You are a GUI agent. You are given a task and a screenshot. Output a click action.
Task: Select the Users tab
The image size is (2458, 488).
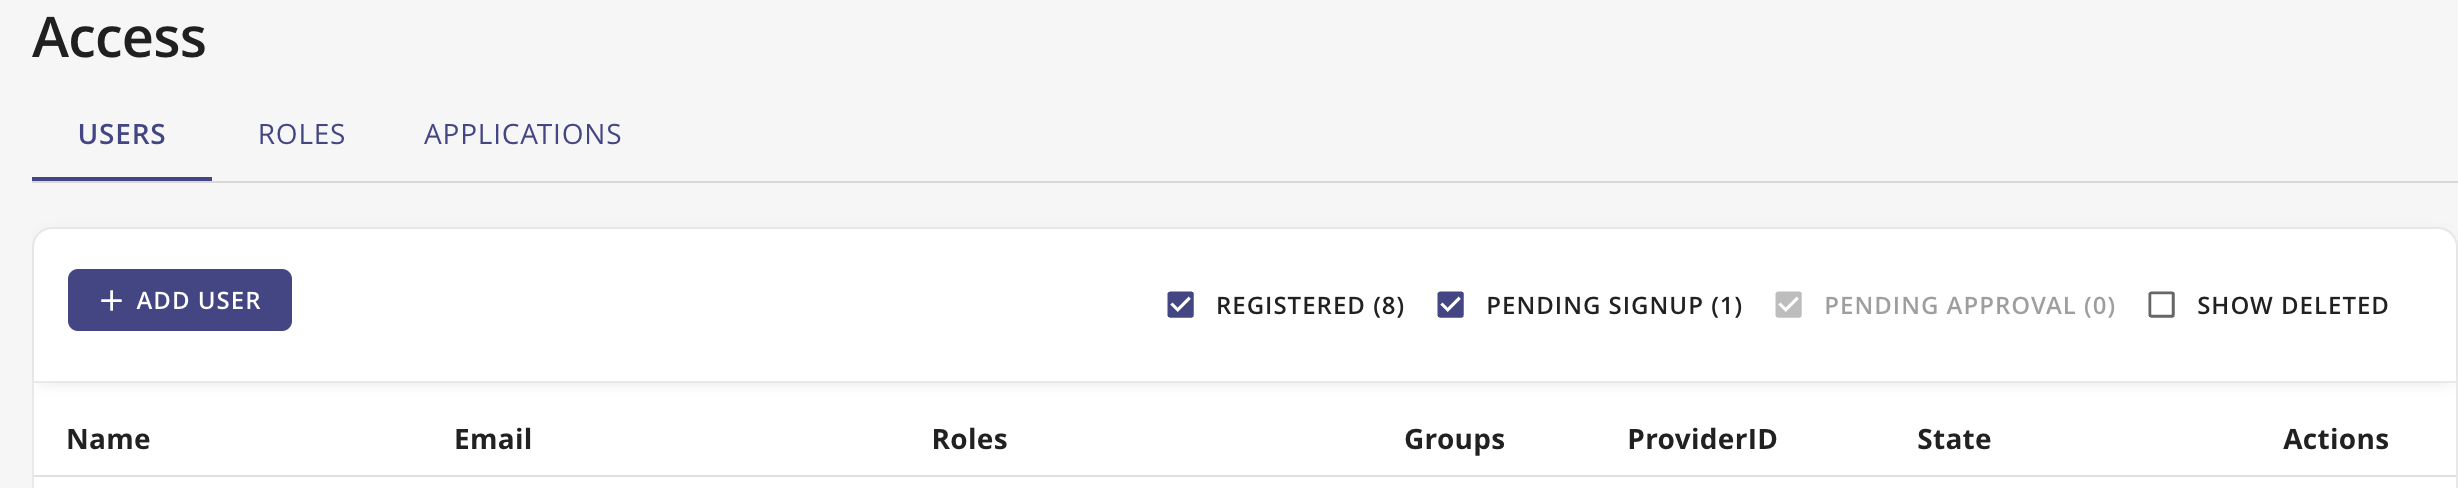tap(122, 134)
